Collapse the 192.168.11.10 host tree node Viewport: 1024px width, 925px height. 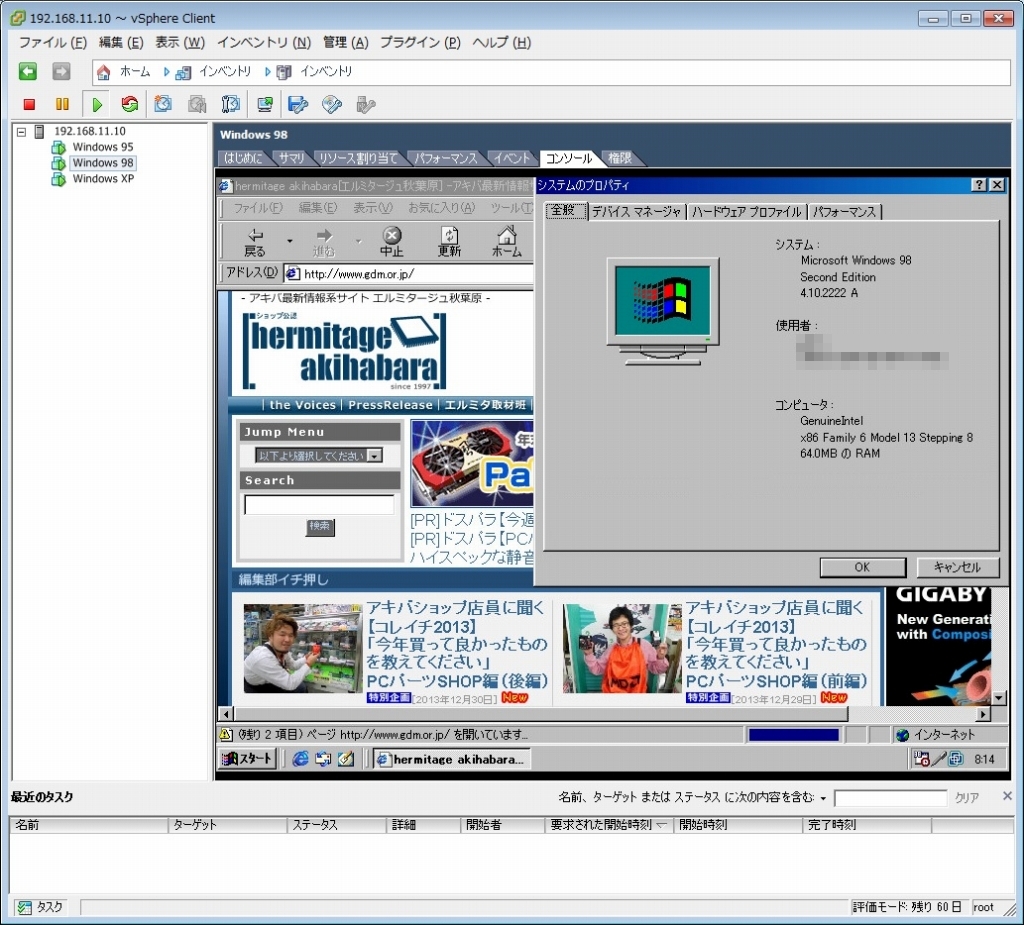22,132
